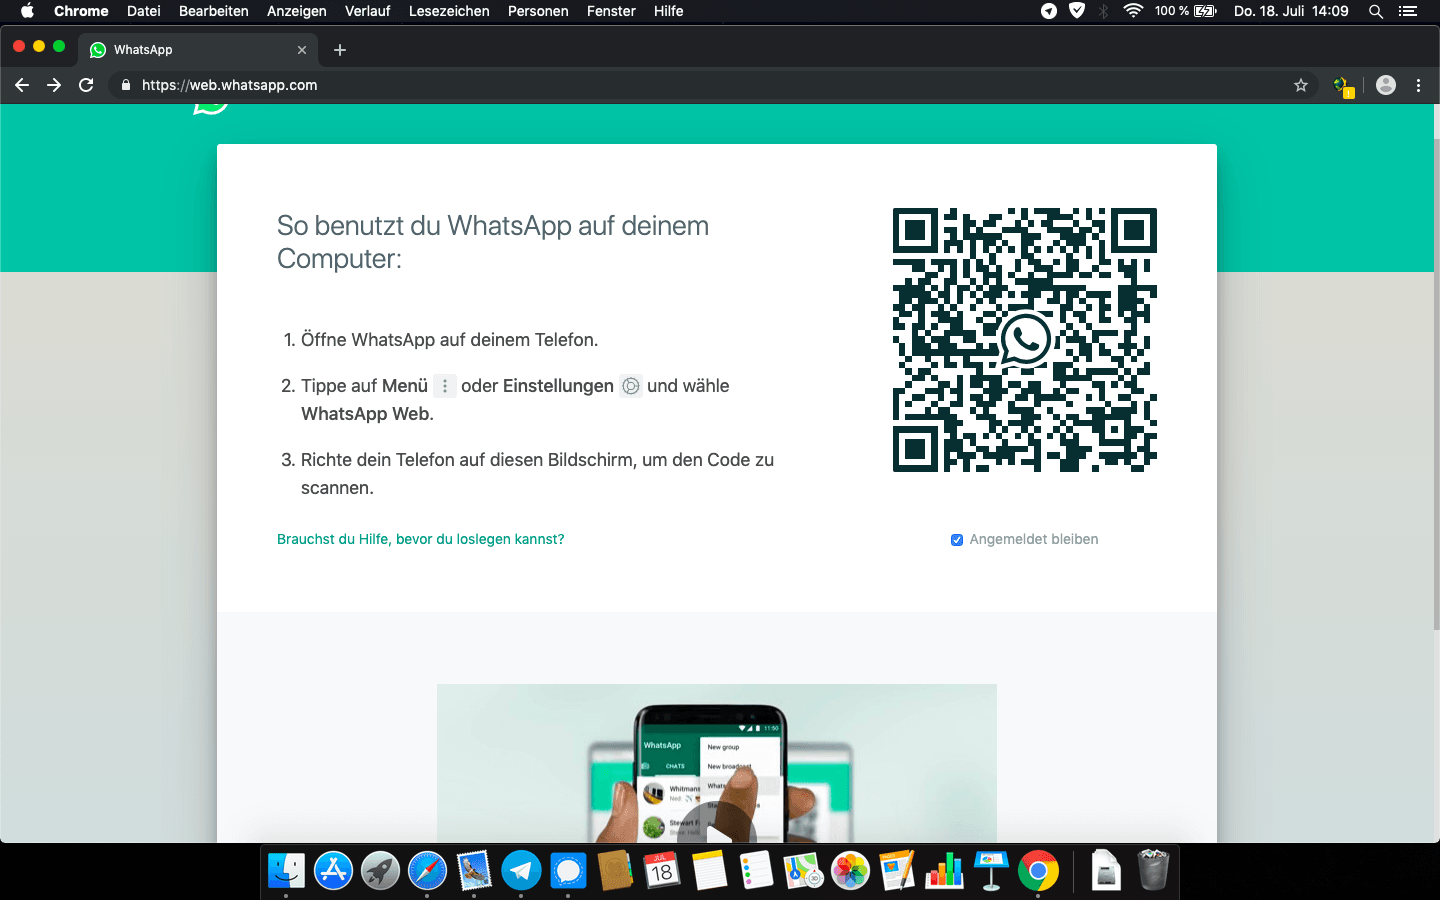Open Telegram from the dock
The width and height of the screenshot is (1440, 900).
tap(521, 871)
